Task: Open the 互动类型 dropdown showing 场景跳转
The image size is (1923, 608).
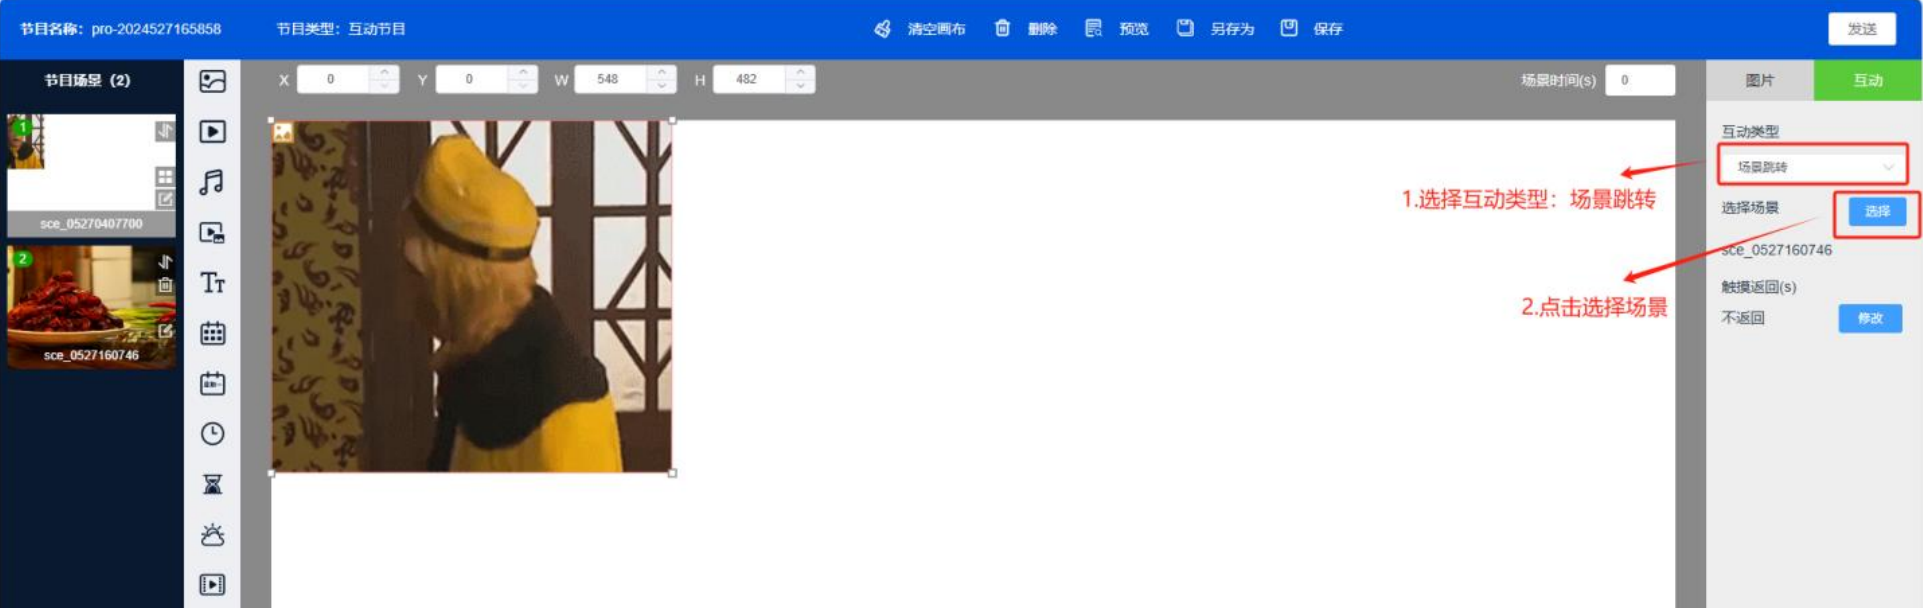Action: point(1812,167)
